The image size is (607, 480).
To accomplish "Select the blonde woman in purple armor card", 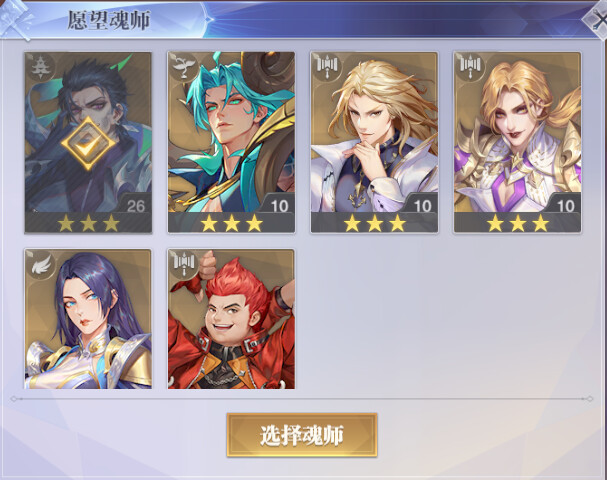I will point(517,142).
